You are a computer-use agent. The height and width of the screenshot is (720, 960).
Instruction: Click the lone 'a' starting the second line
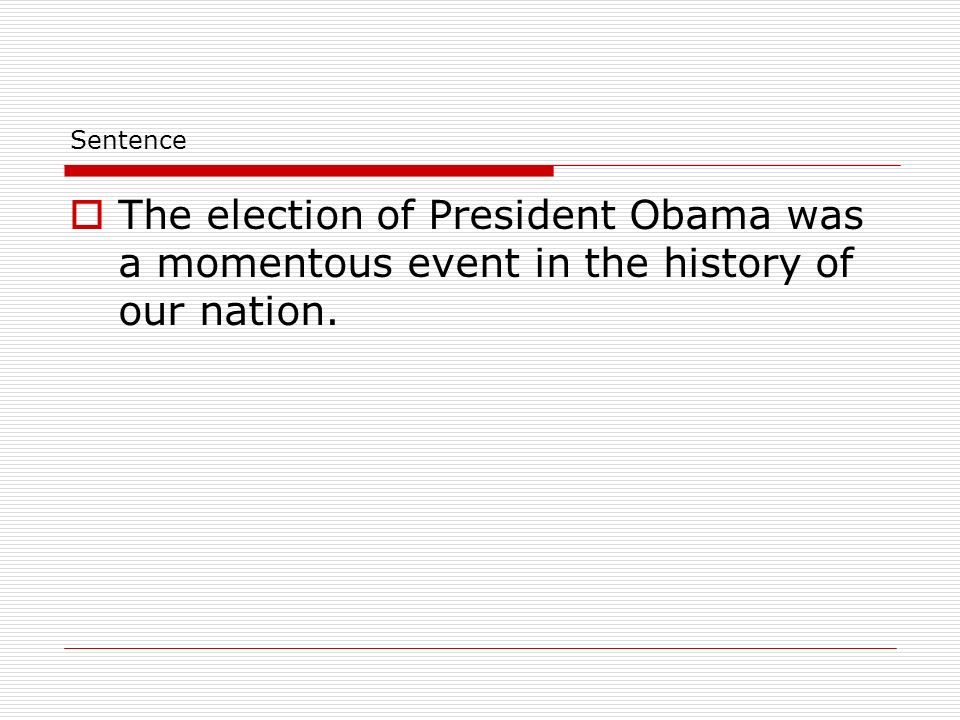(130, 265)
